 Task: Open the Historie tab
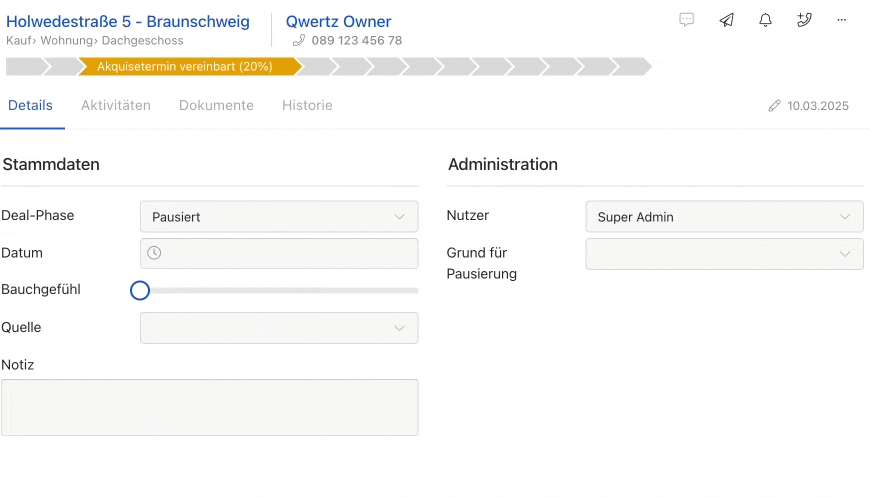coord(307,105)
